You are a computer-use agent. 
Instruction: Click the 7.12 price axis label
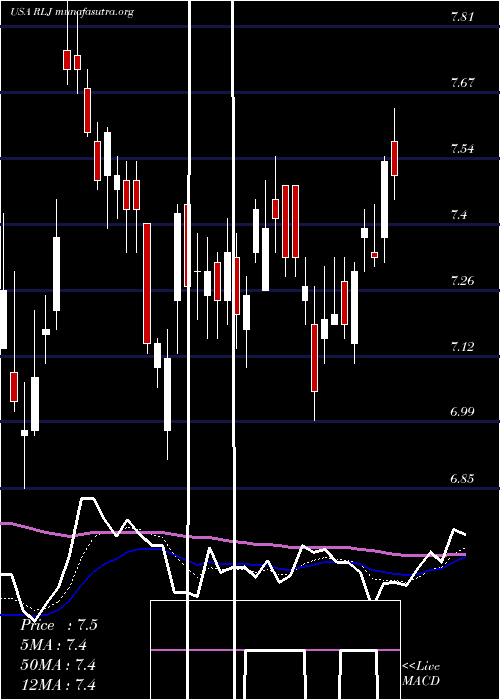[462, 346]
